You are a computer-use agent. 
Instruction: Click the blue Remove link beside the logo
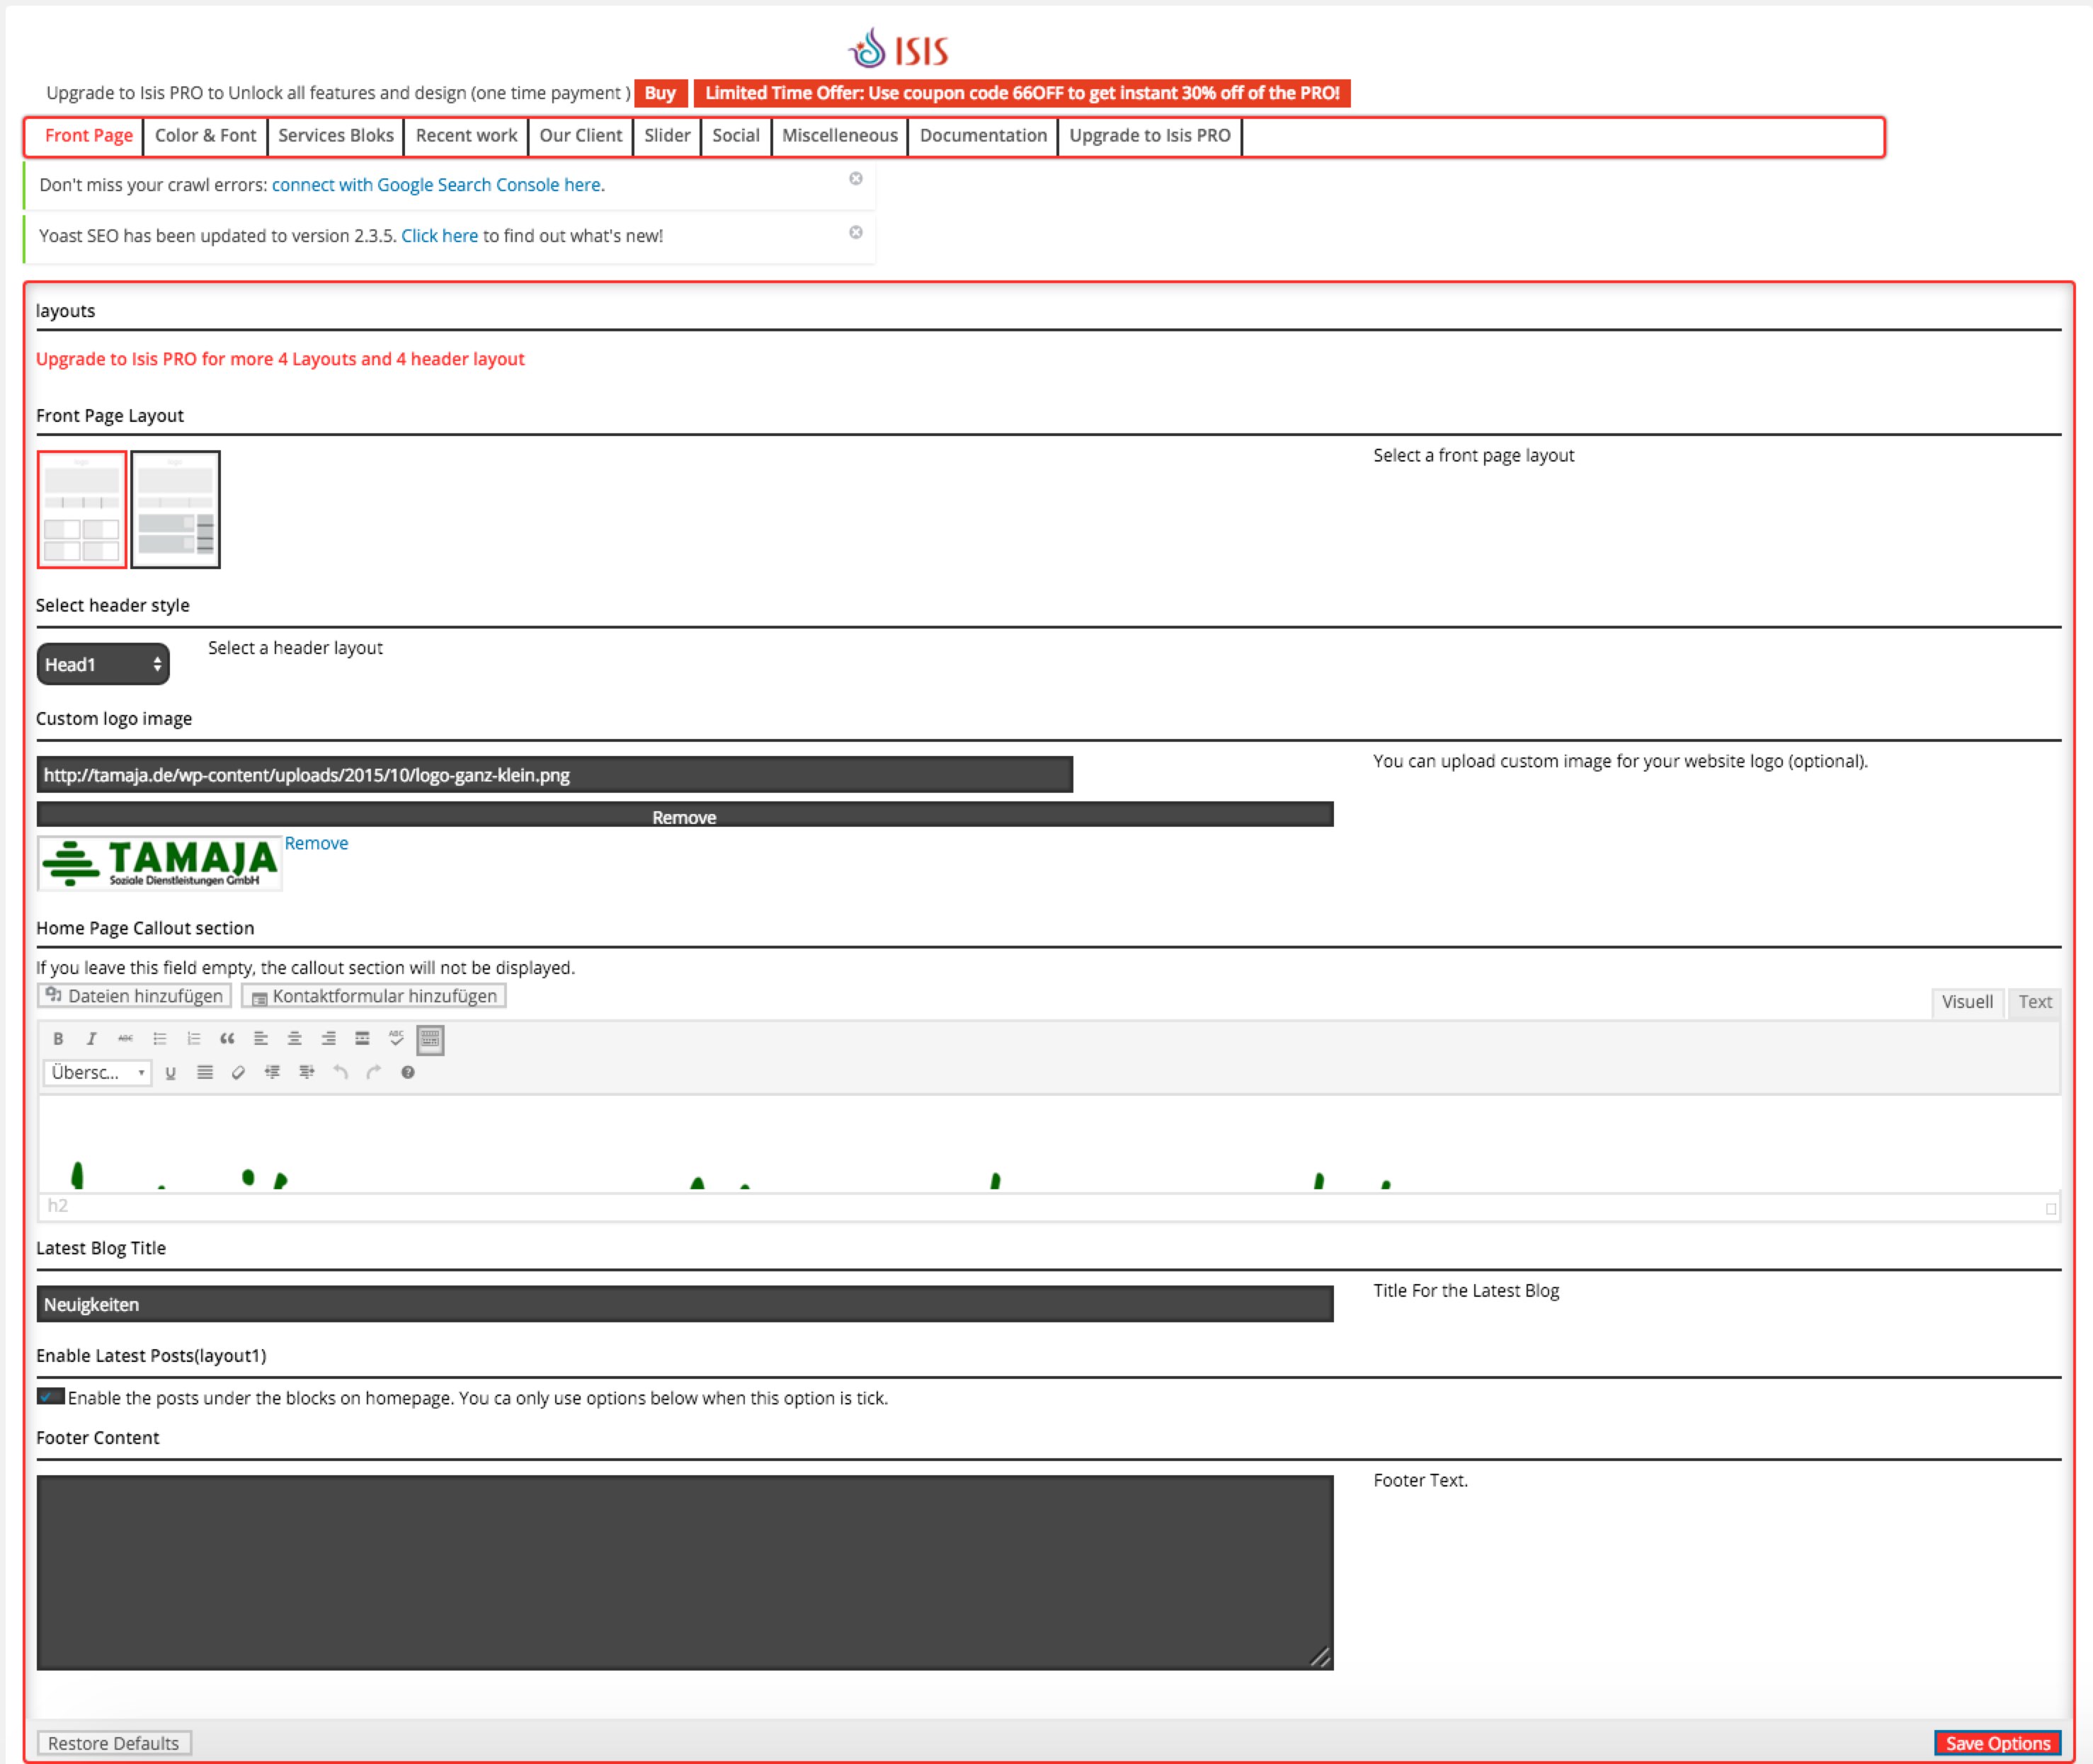pos(316,843)
